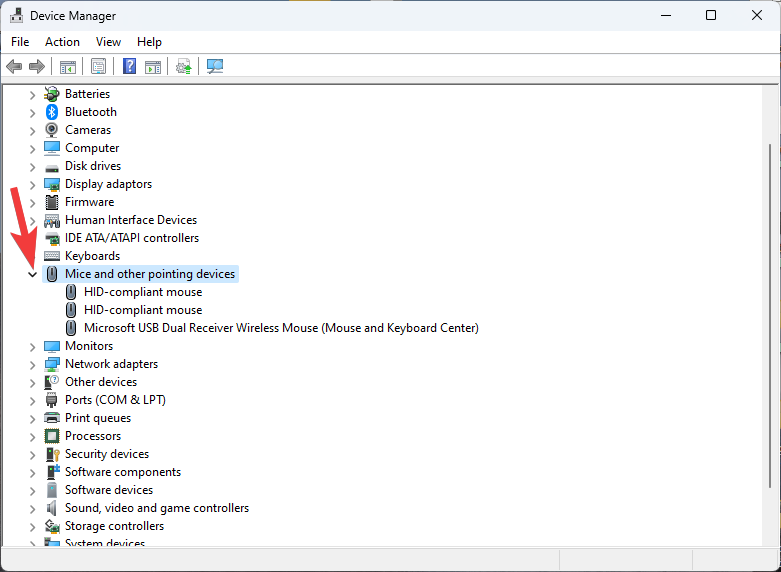Select the 'Other devices' label text
The image size is (781, 572).
[x=101, y=382]
